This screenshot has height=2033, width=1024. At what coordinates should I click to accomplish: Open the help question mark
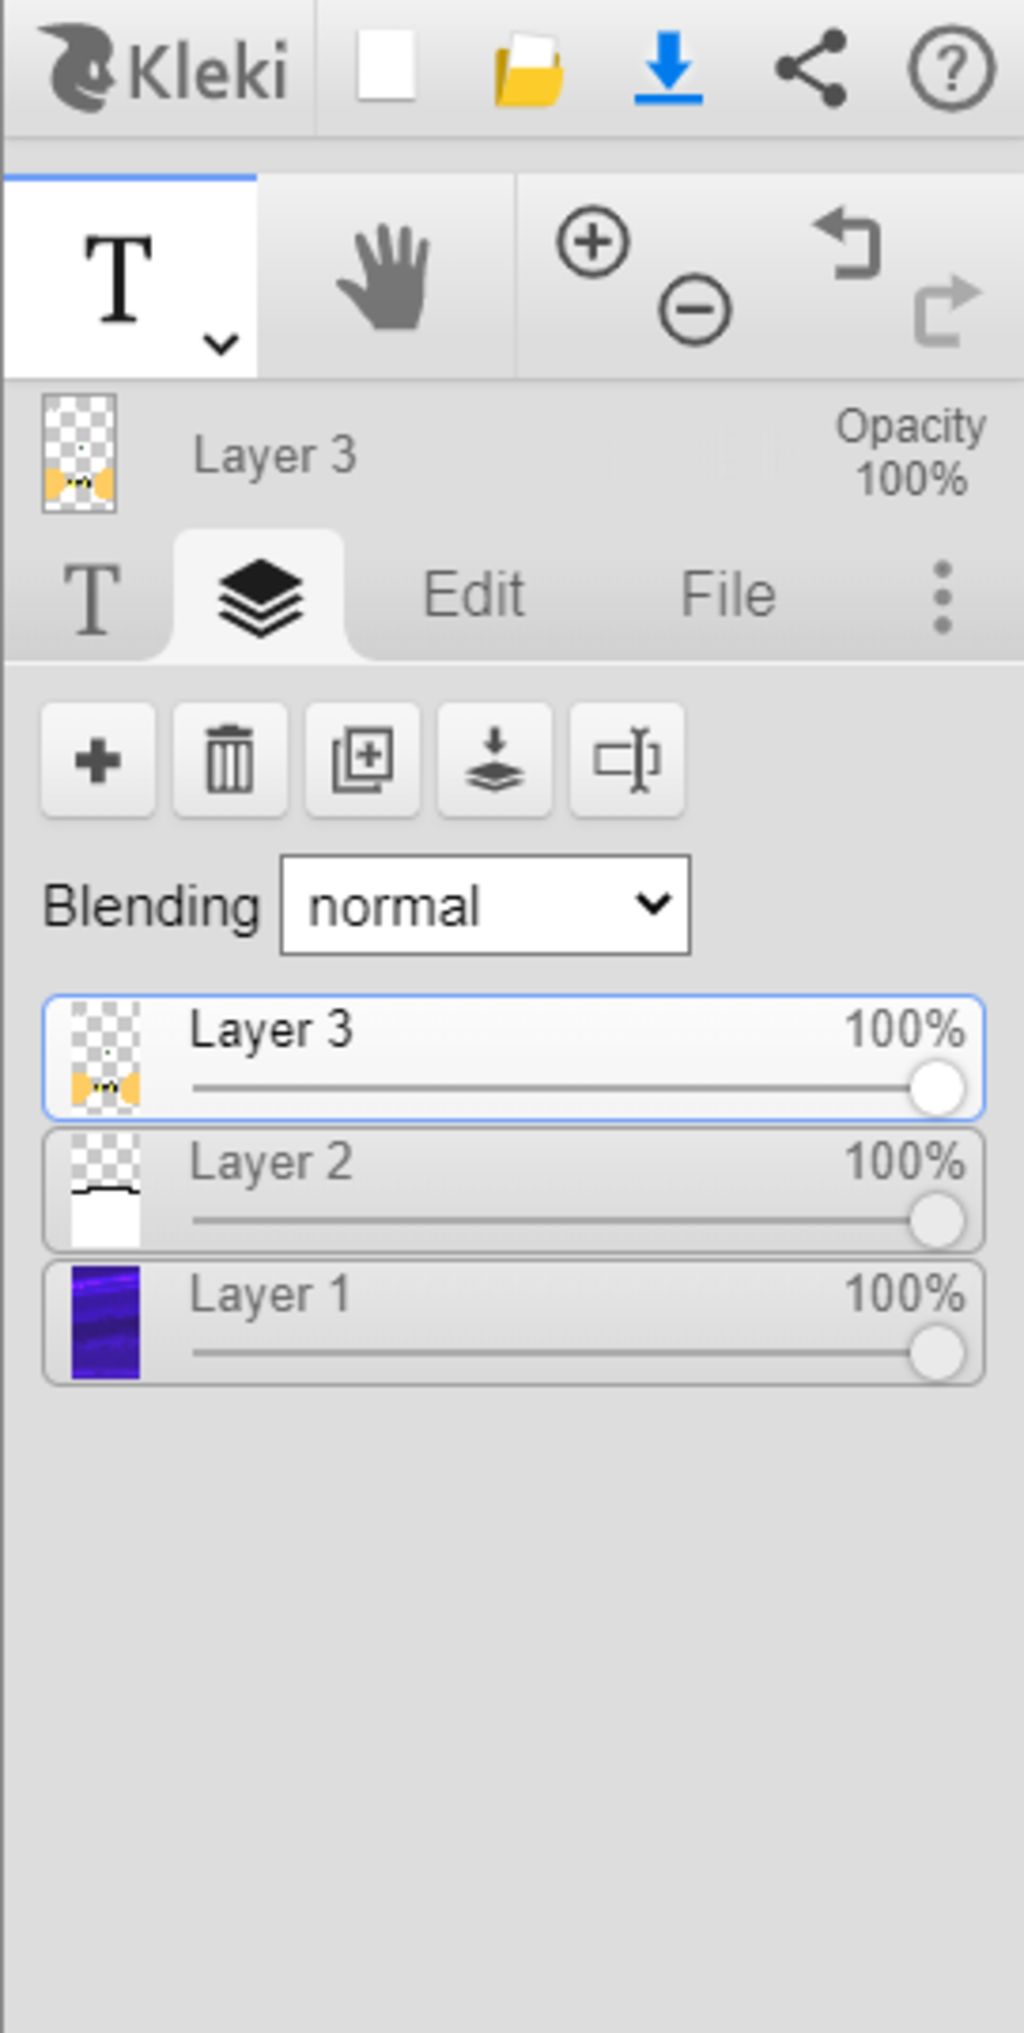951,68
